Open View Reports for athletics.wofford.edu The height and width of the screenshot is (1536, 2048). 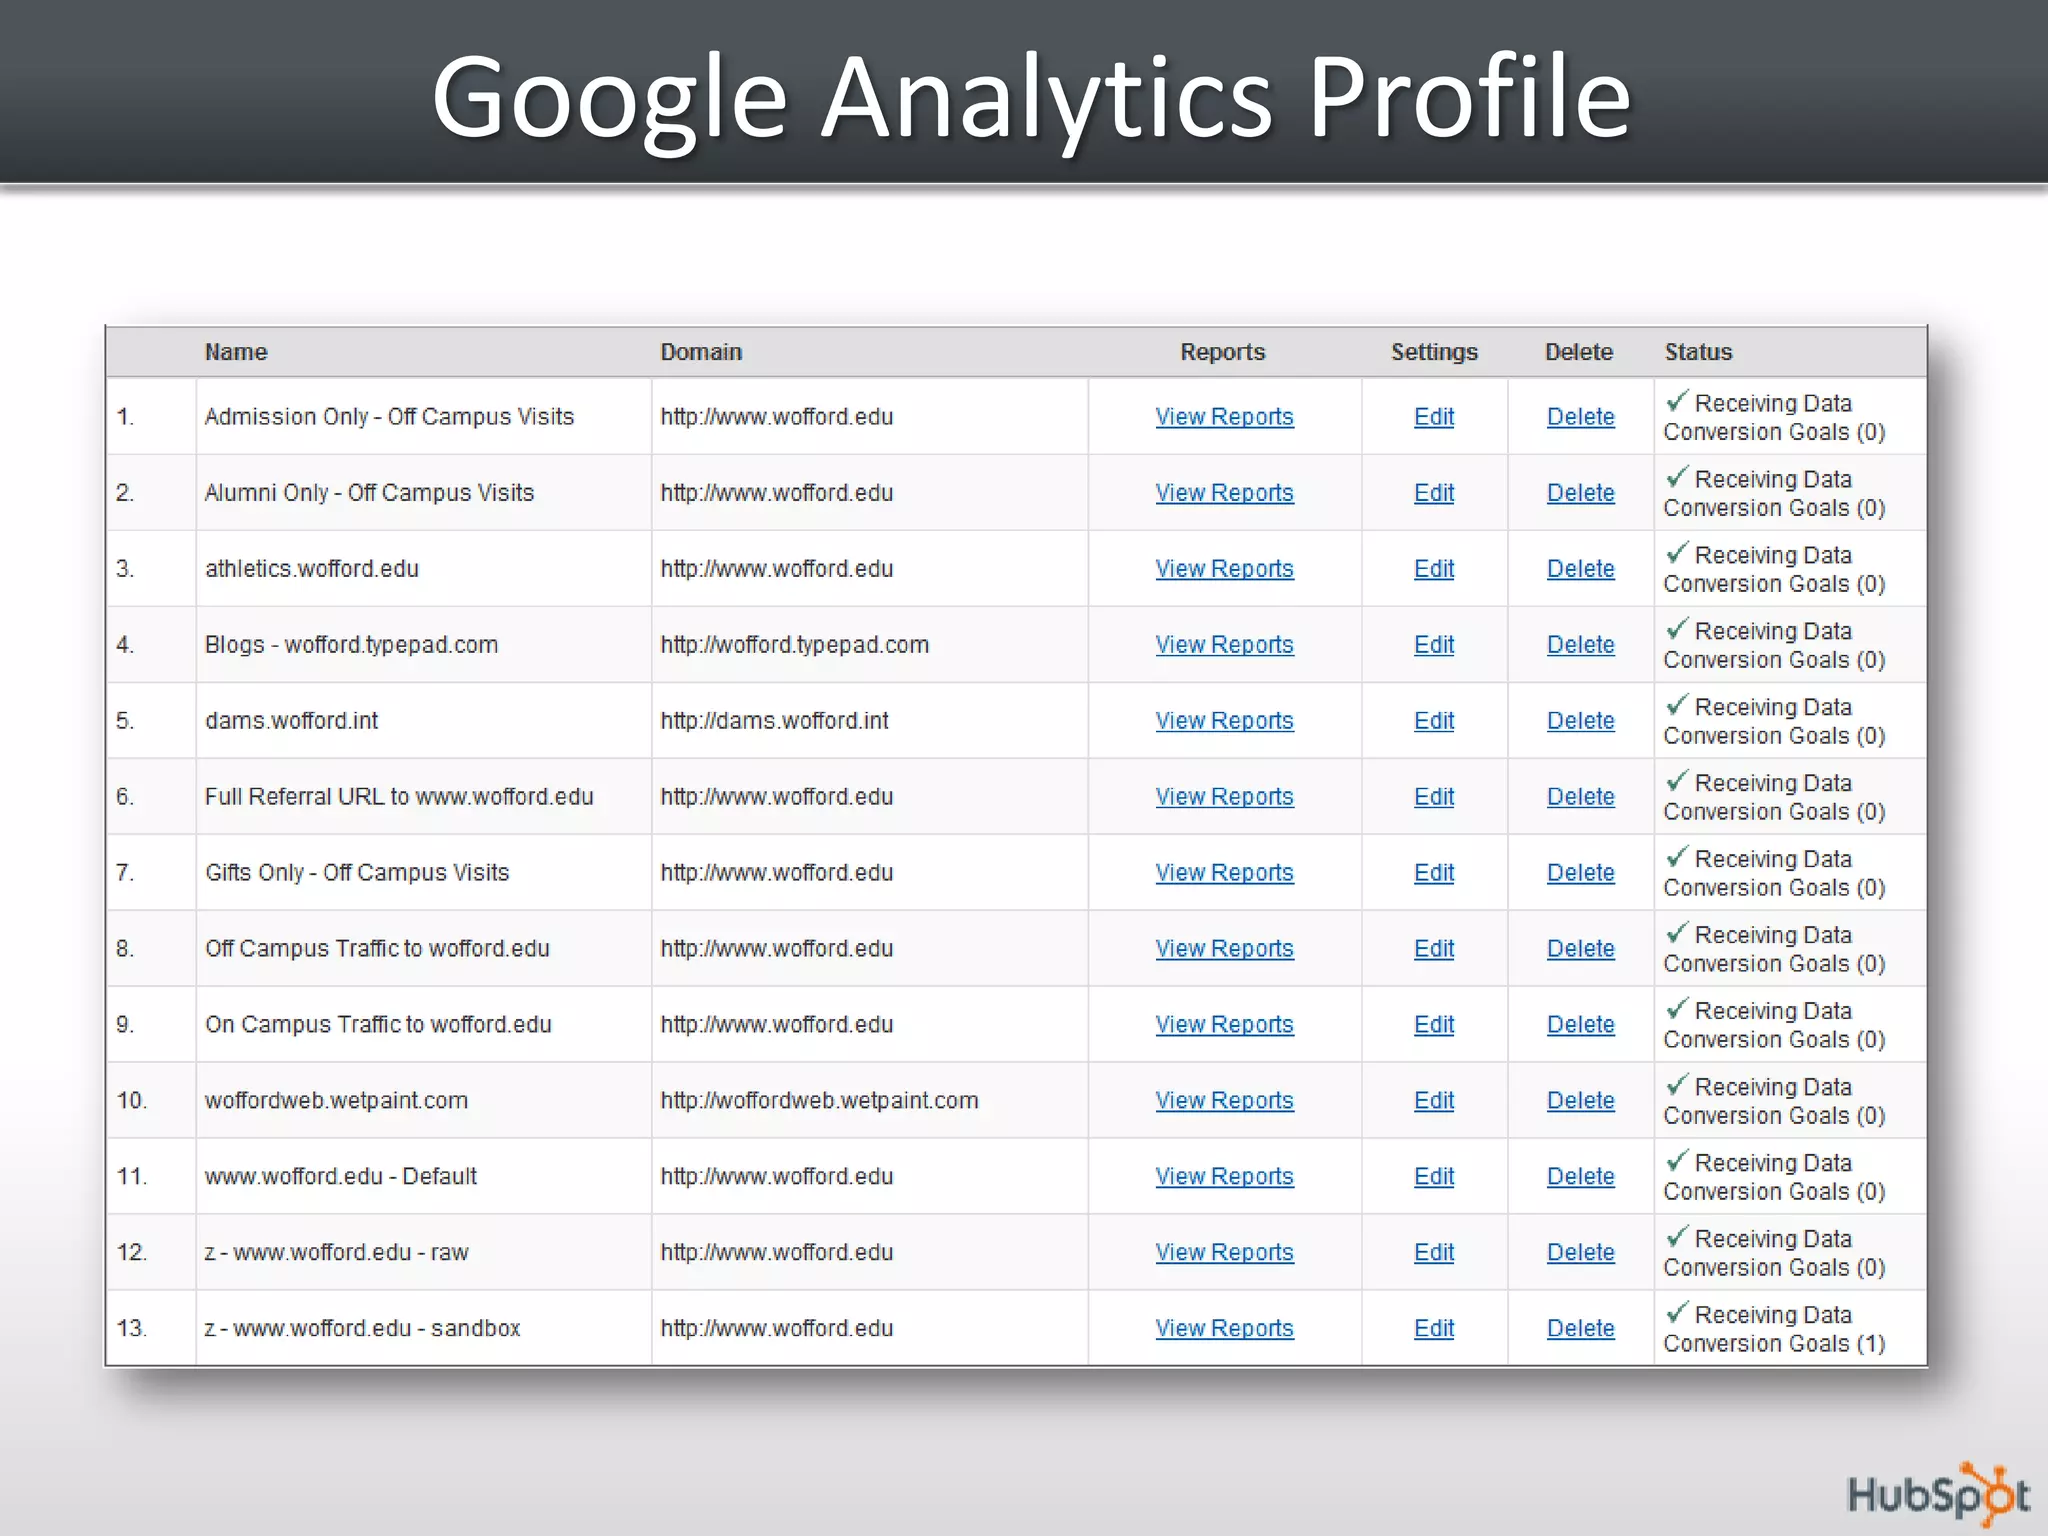1224,569
